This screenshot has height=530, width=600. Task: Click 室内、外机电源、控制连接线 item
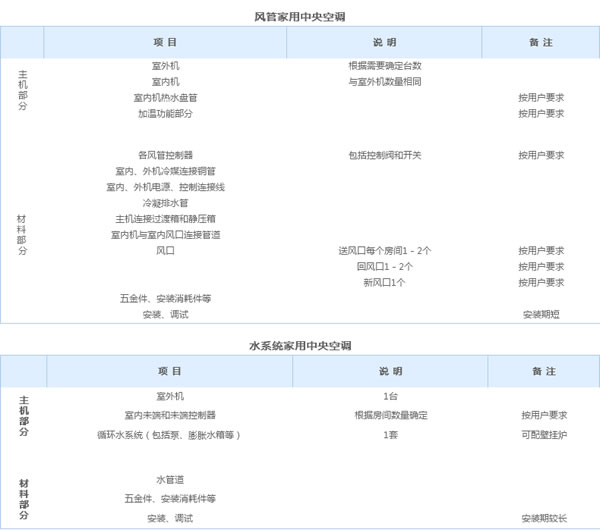[x=165, y=187]
